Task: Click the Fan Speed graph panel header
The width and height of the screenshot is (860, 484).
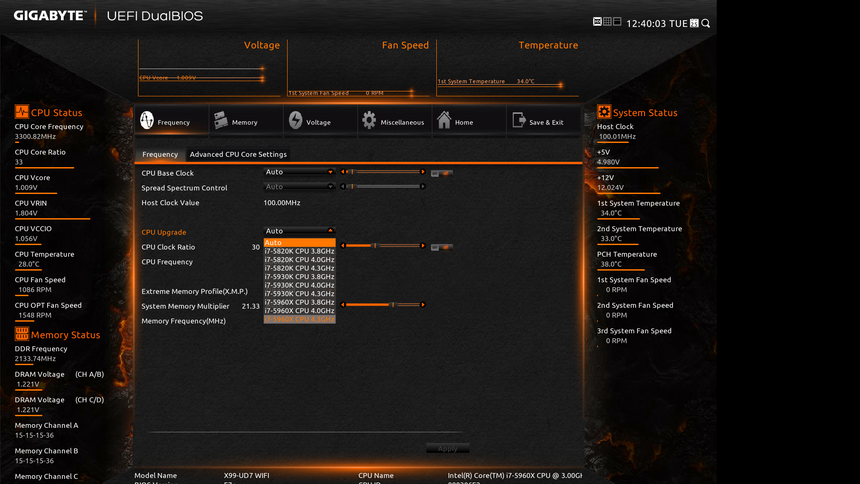Action: (x=405, y=45)
